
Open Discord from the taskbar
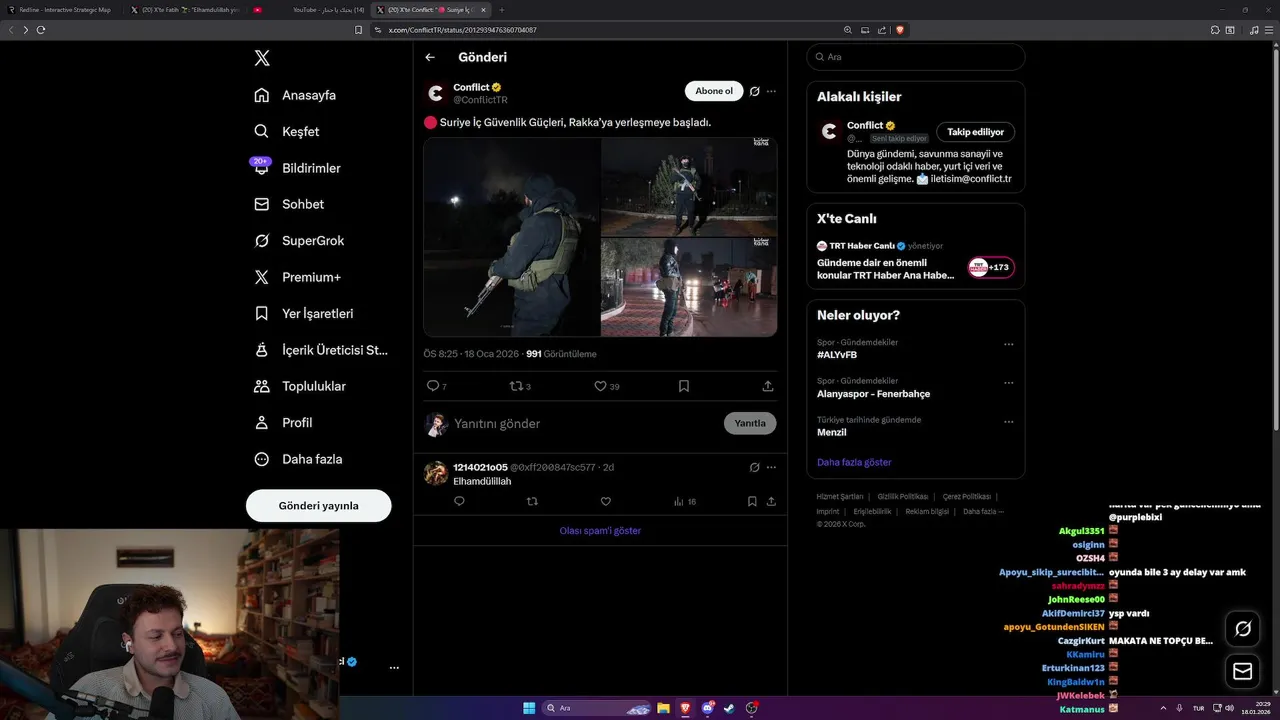[x=707, y=708]
